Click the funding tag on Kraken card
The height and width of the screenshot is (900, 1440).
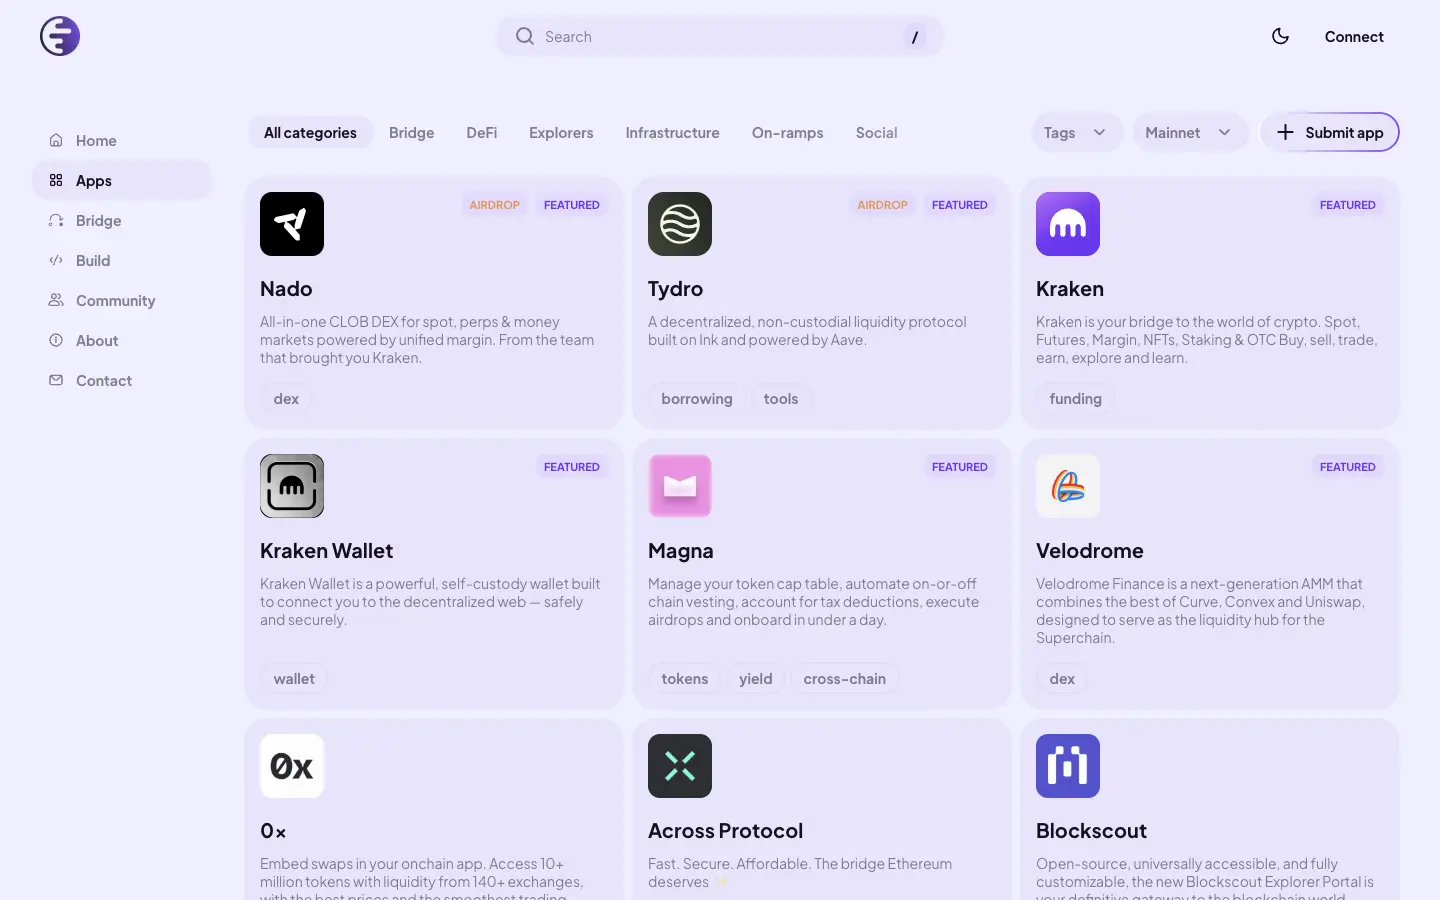[1075, 398]
